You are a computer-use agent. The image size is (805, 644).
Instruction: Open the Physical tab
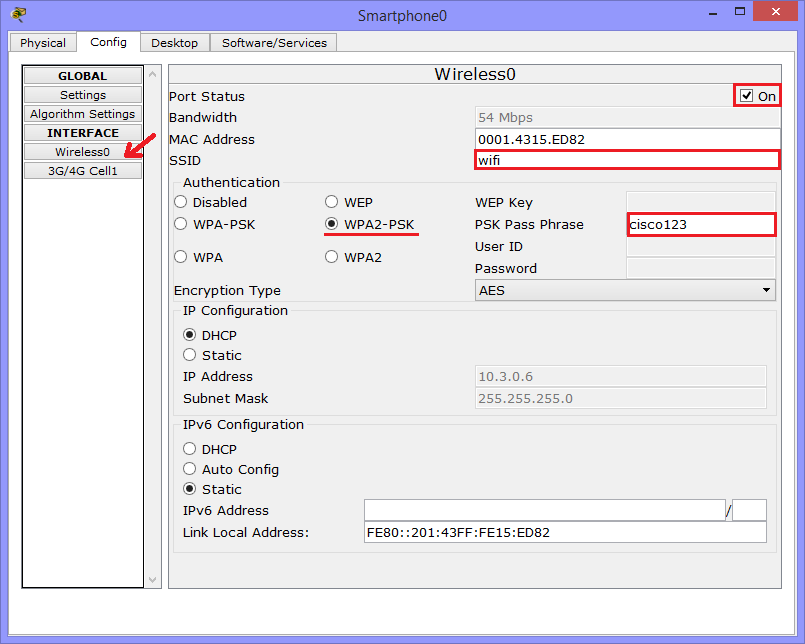pos(42,43)
